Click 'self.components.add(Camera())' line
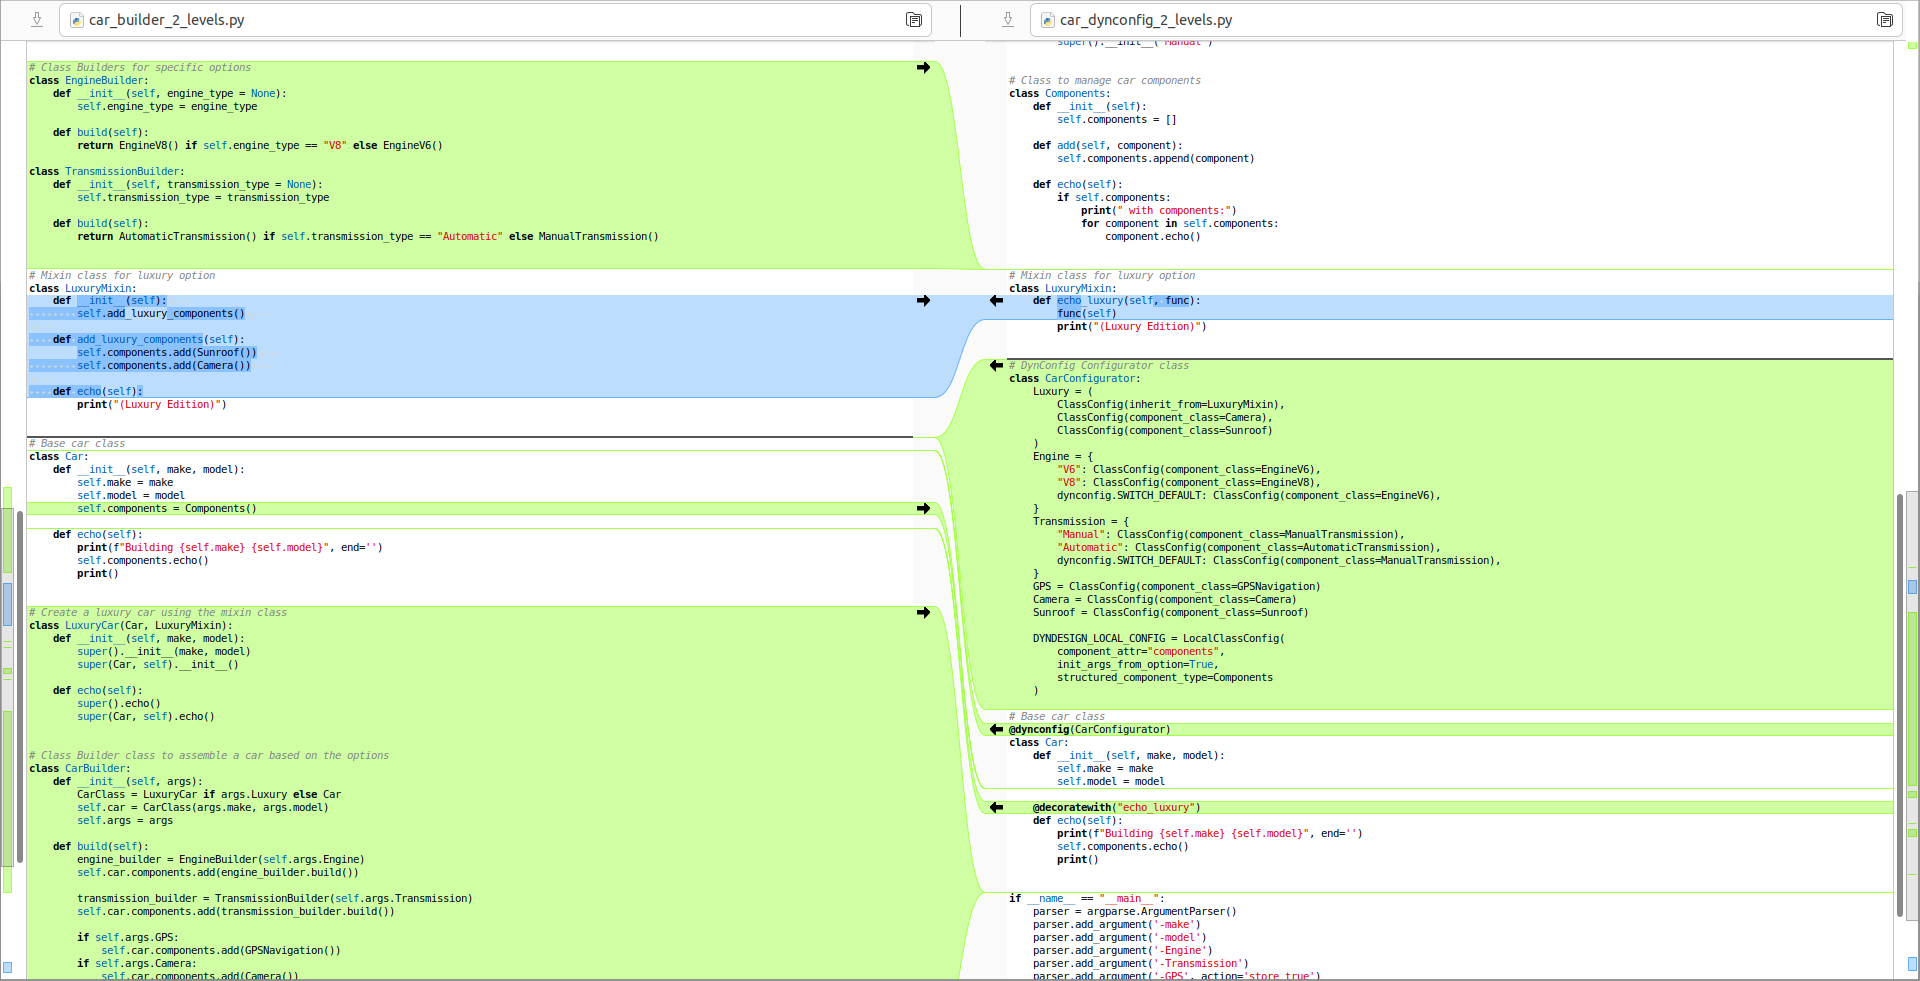 [x=164, y=365]
